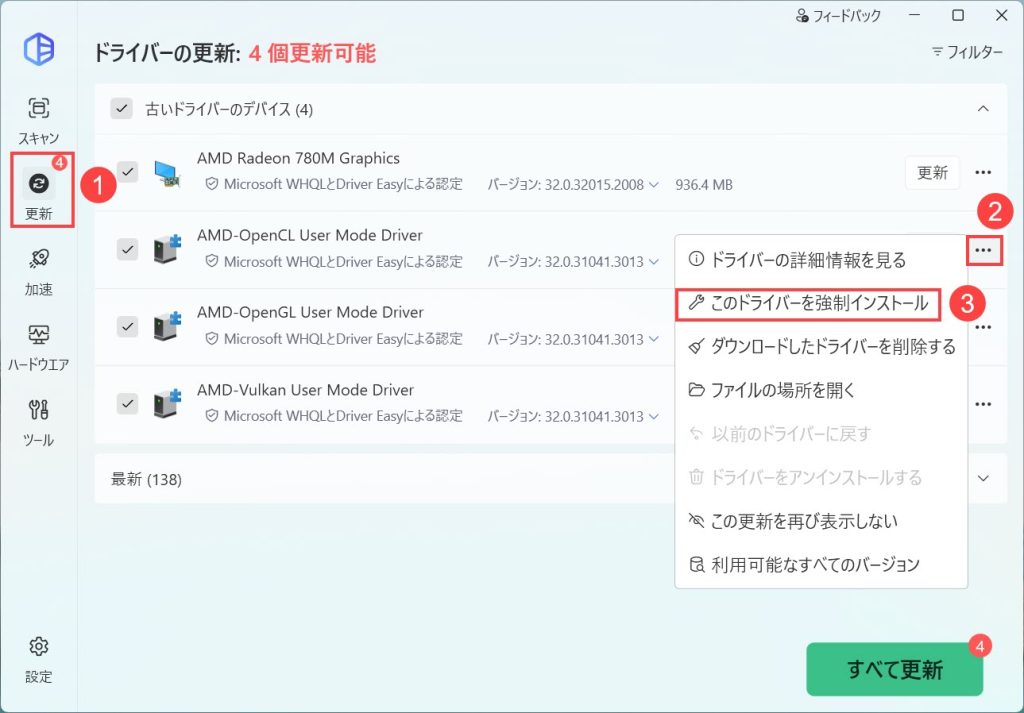Image resolution: width=1024 pixels, height=713 pixels.
Task: Click AMD-Vulkan User Mode Driver device icon
Action: tap(168, 404)
